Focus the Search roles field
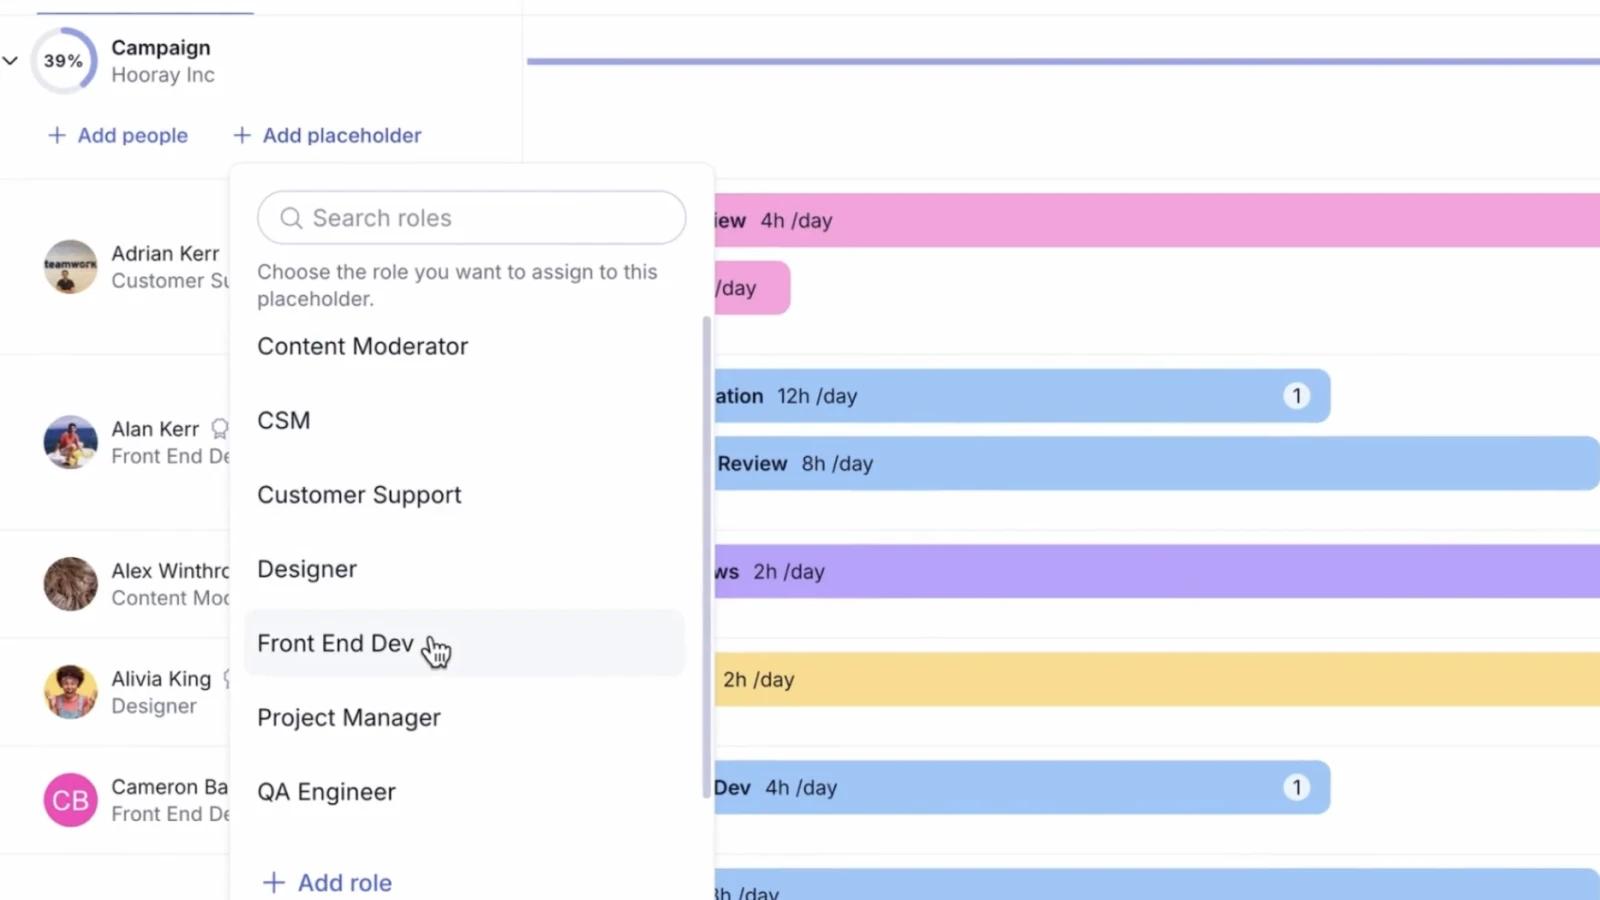This screenshot has width=1600, height=900. click(x=471, y=218)
